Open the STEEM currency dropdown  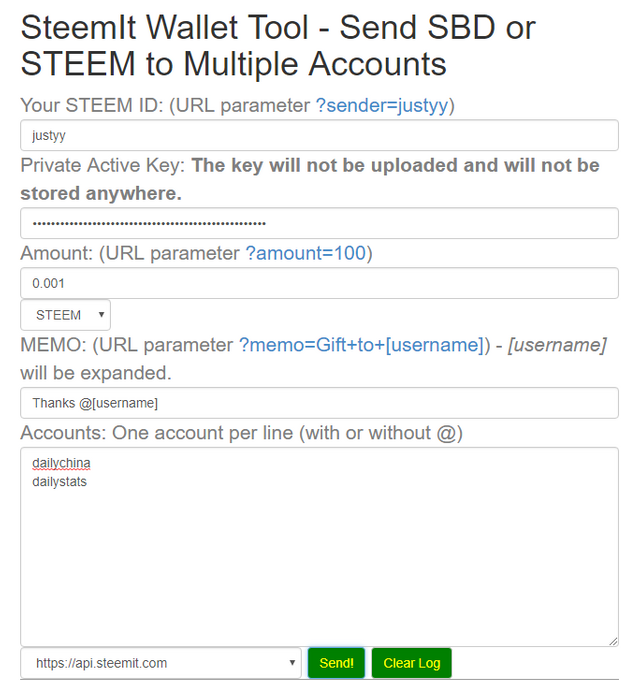(66, 315)
